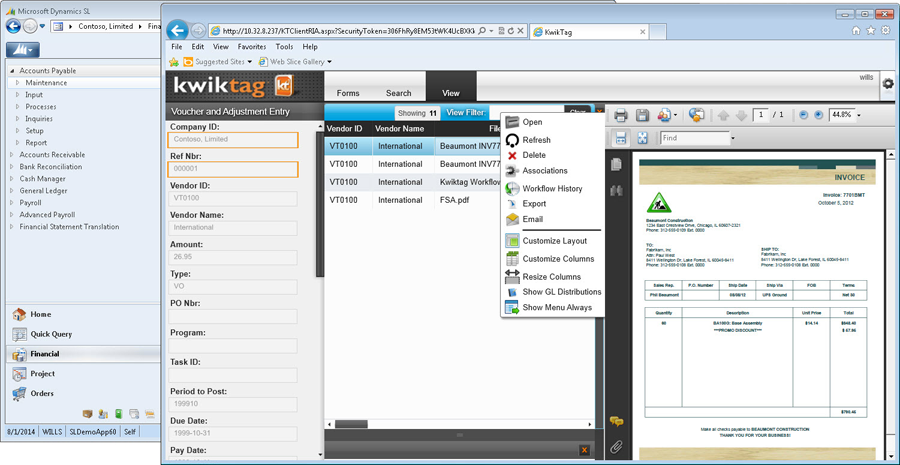Click the worker icon in Dynamics SL pane
Screen dimensions: 900x465
pos(103,413)
